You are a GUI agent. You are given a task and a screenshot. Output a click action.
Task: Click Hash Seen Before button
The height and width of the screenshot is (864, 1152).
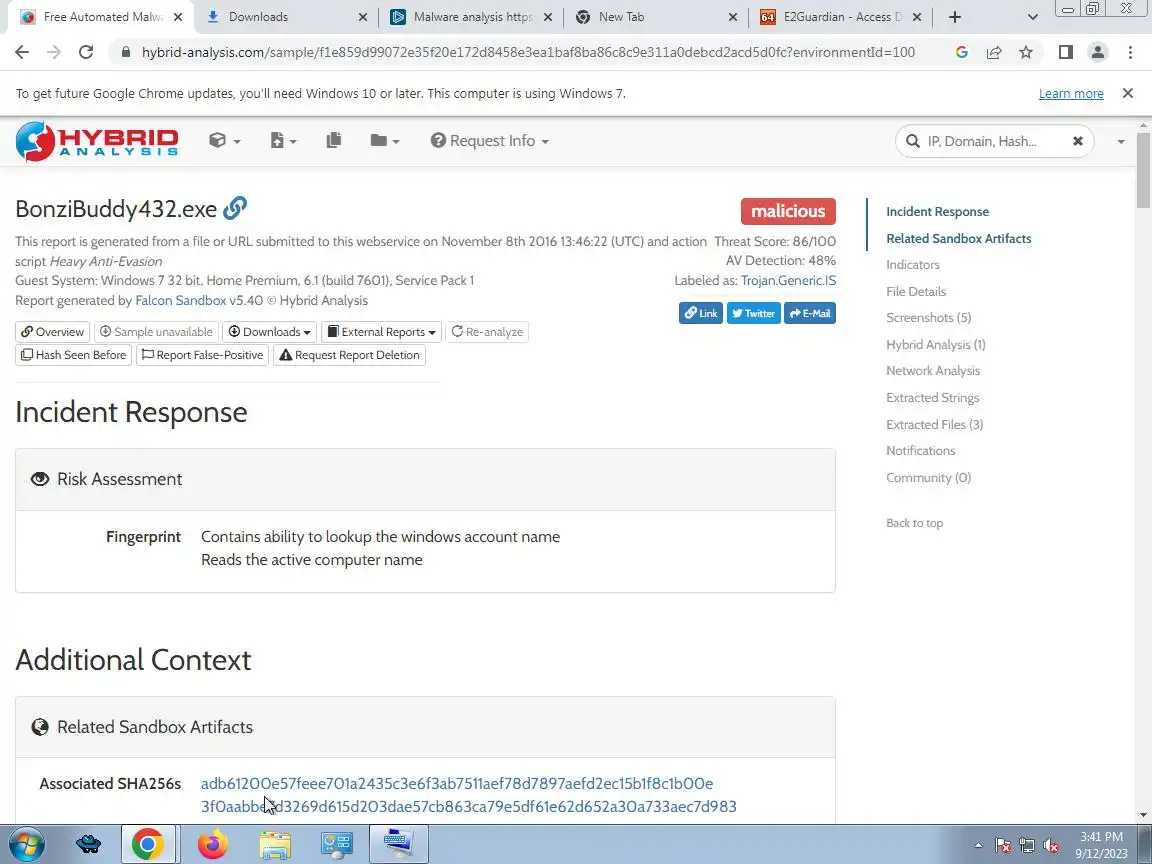click(x=73, y=355)
